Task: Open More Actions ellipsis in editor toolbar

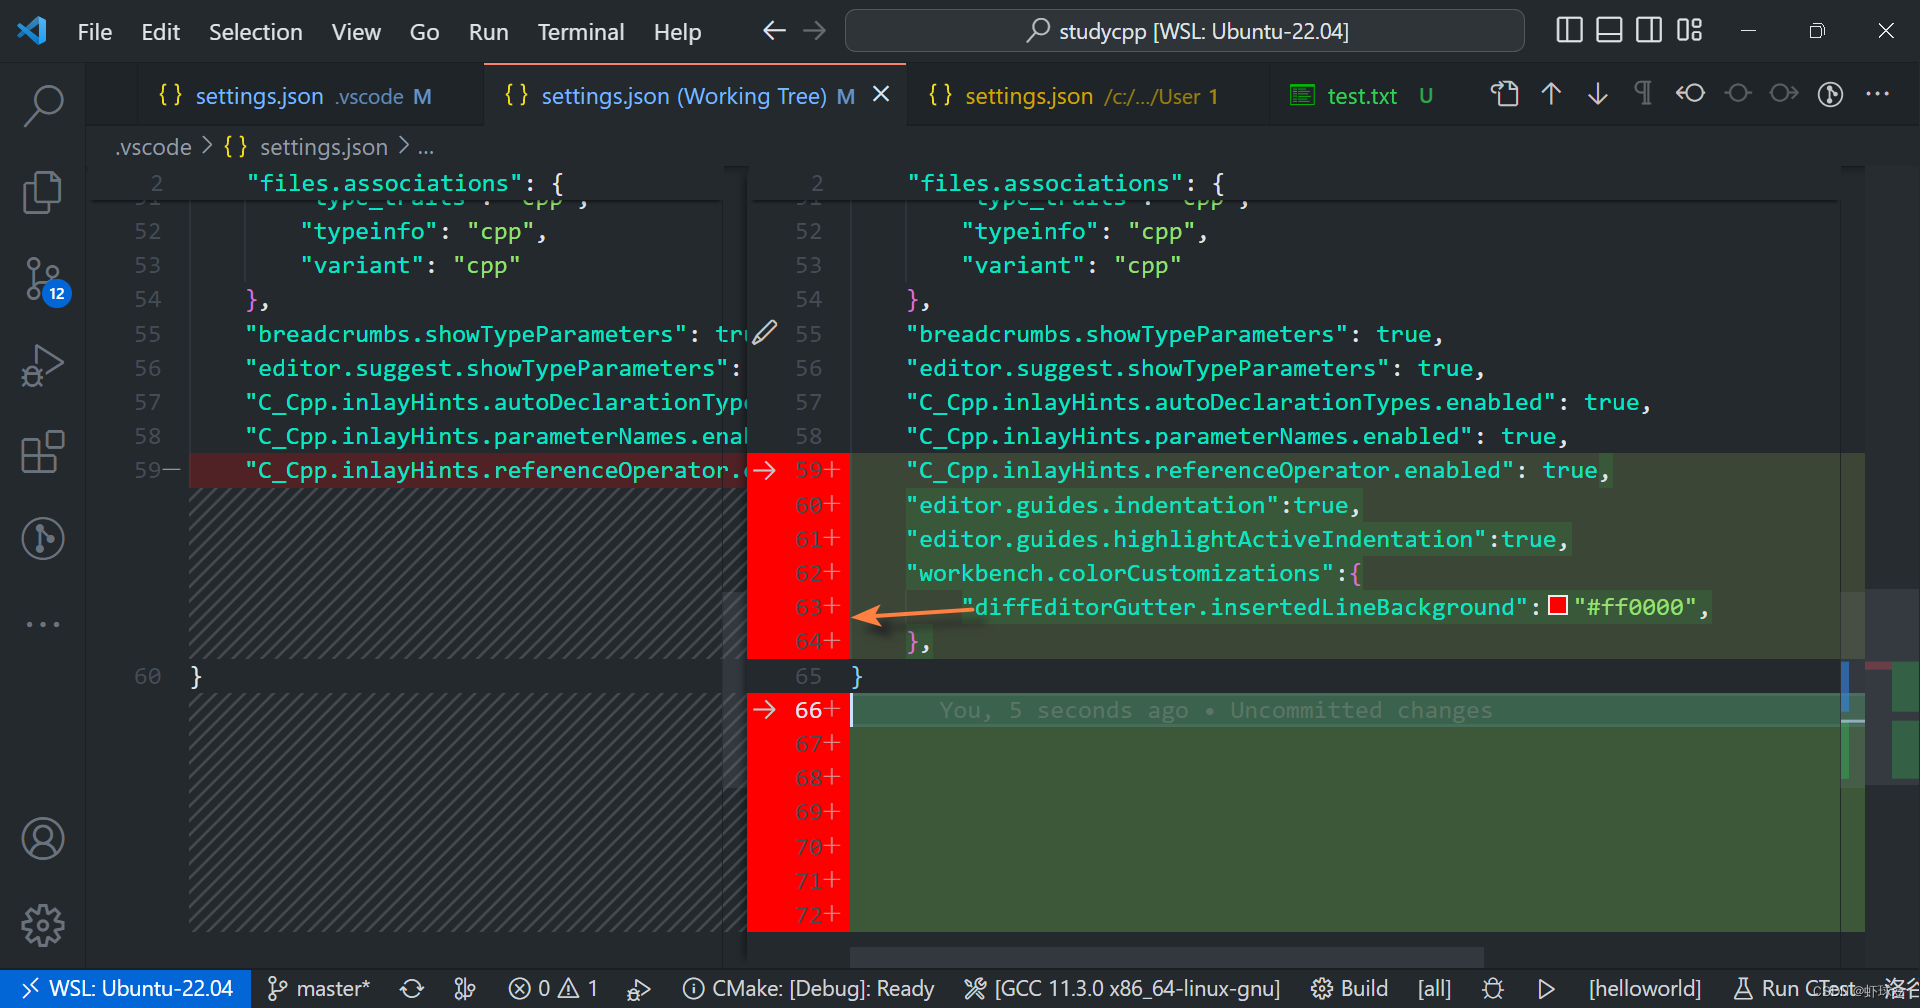Action: [1878, 94]
